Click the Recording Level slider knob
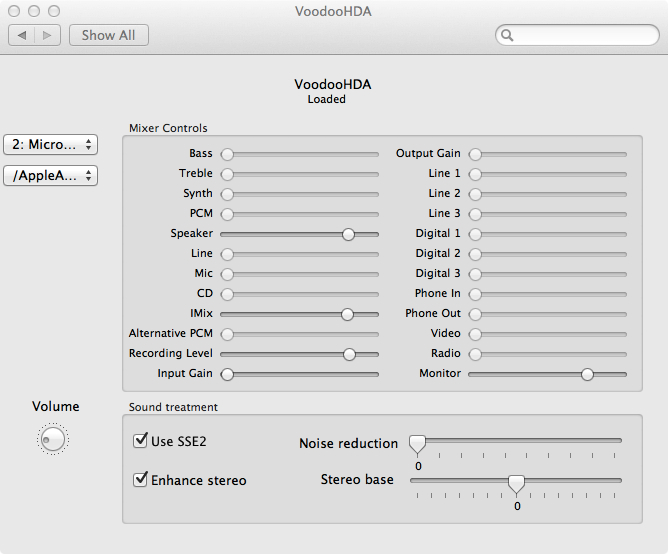668x554 pixels. tap(349, 354)
